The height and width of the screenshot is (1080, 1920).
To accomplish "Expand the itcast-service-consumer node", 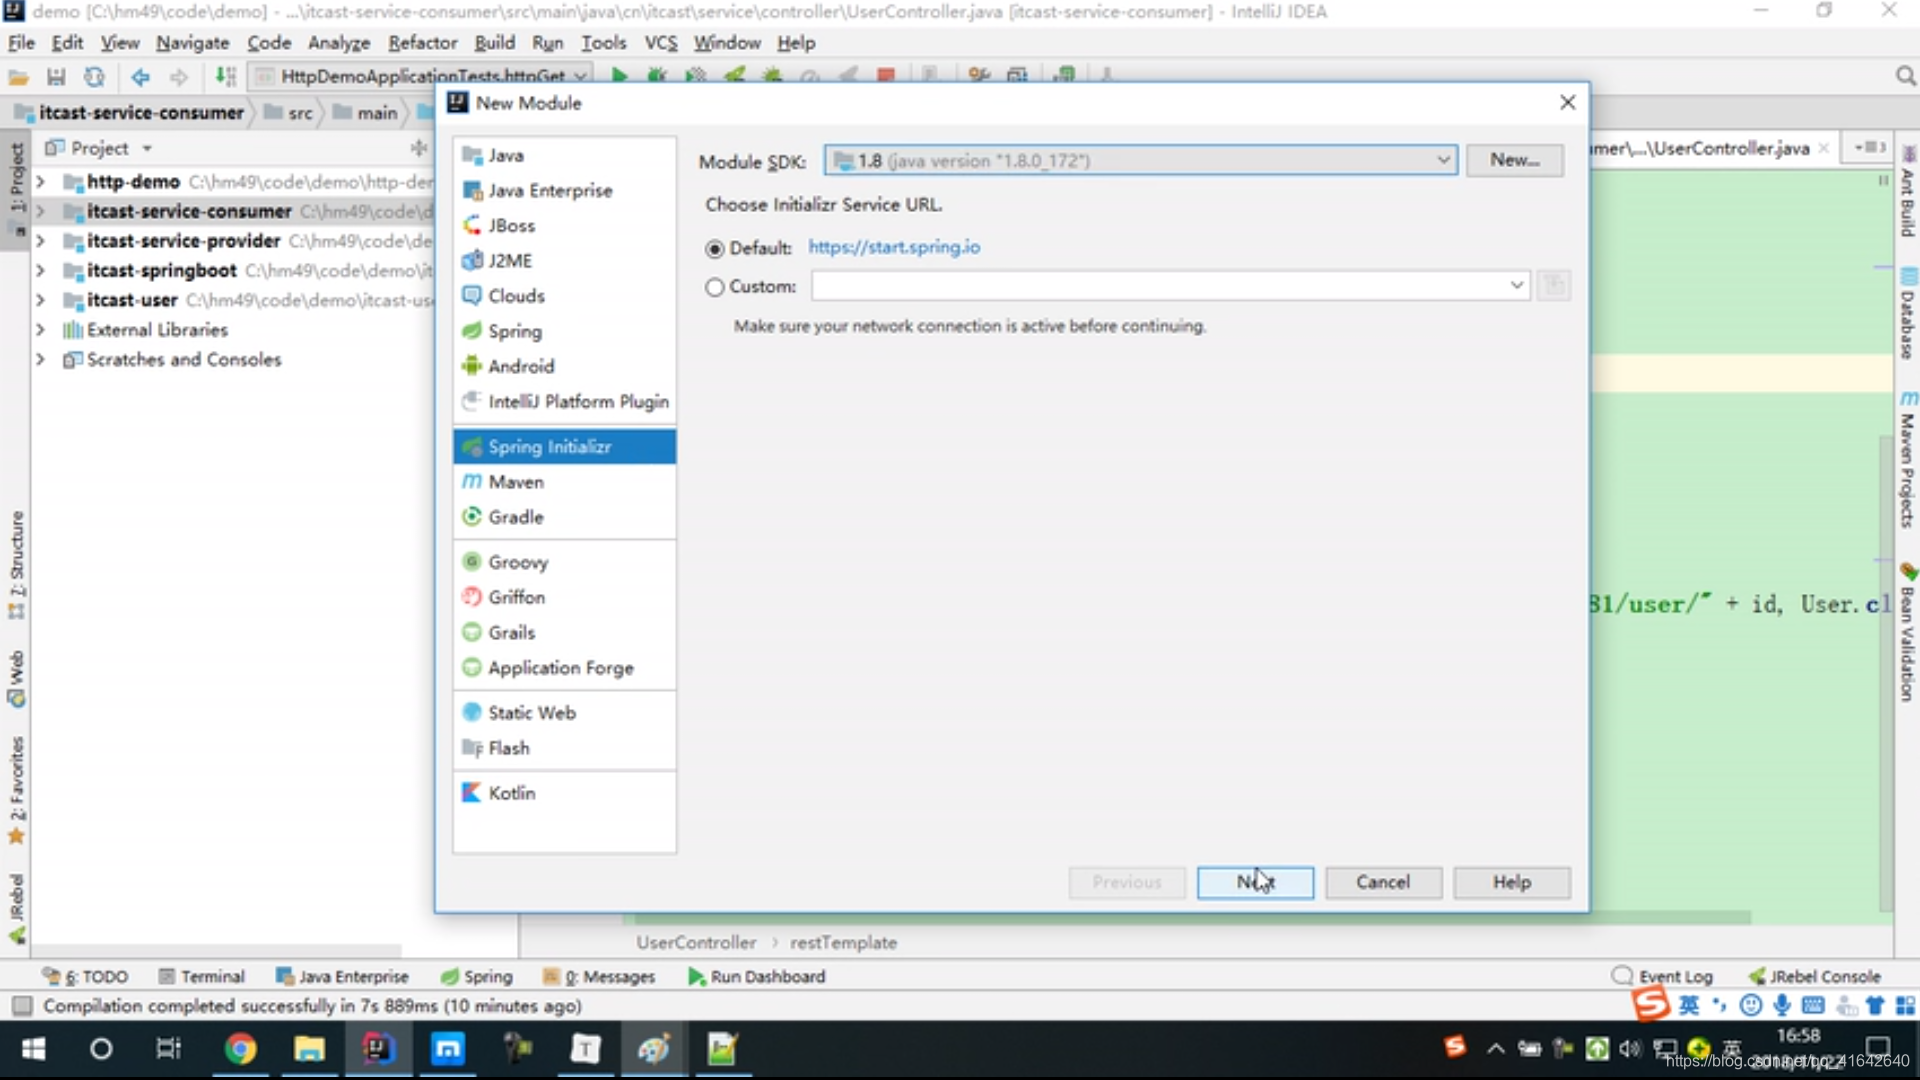I will coord(40,211).
